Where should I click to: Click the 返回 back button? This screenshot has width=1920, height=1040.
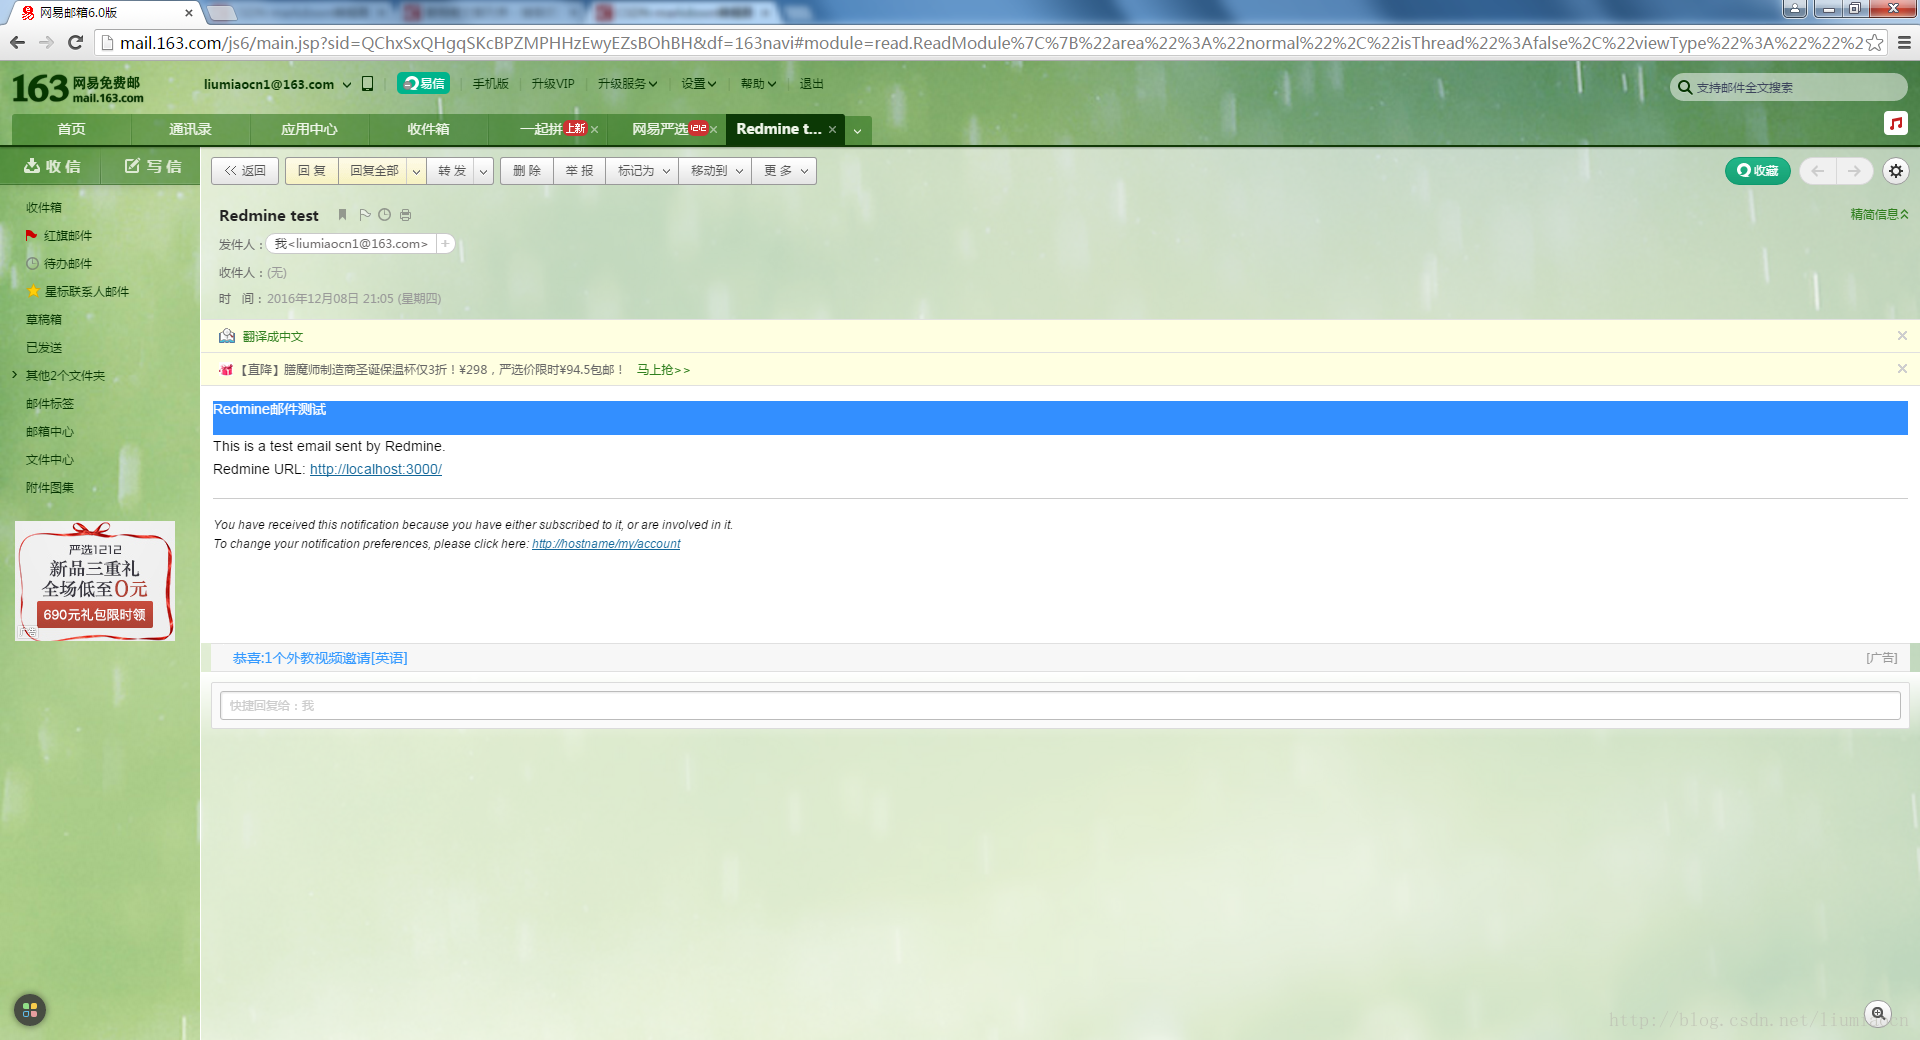[245, 171]
